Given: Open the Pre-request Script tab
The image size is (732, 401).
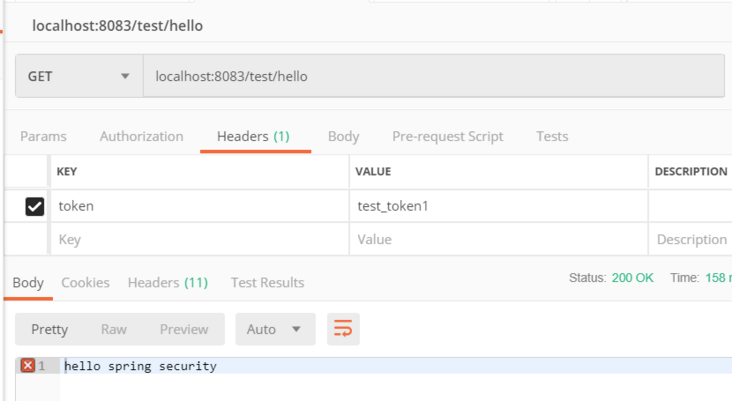Looking at the screenshot, I should (x=447, y=136).
